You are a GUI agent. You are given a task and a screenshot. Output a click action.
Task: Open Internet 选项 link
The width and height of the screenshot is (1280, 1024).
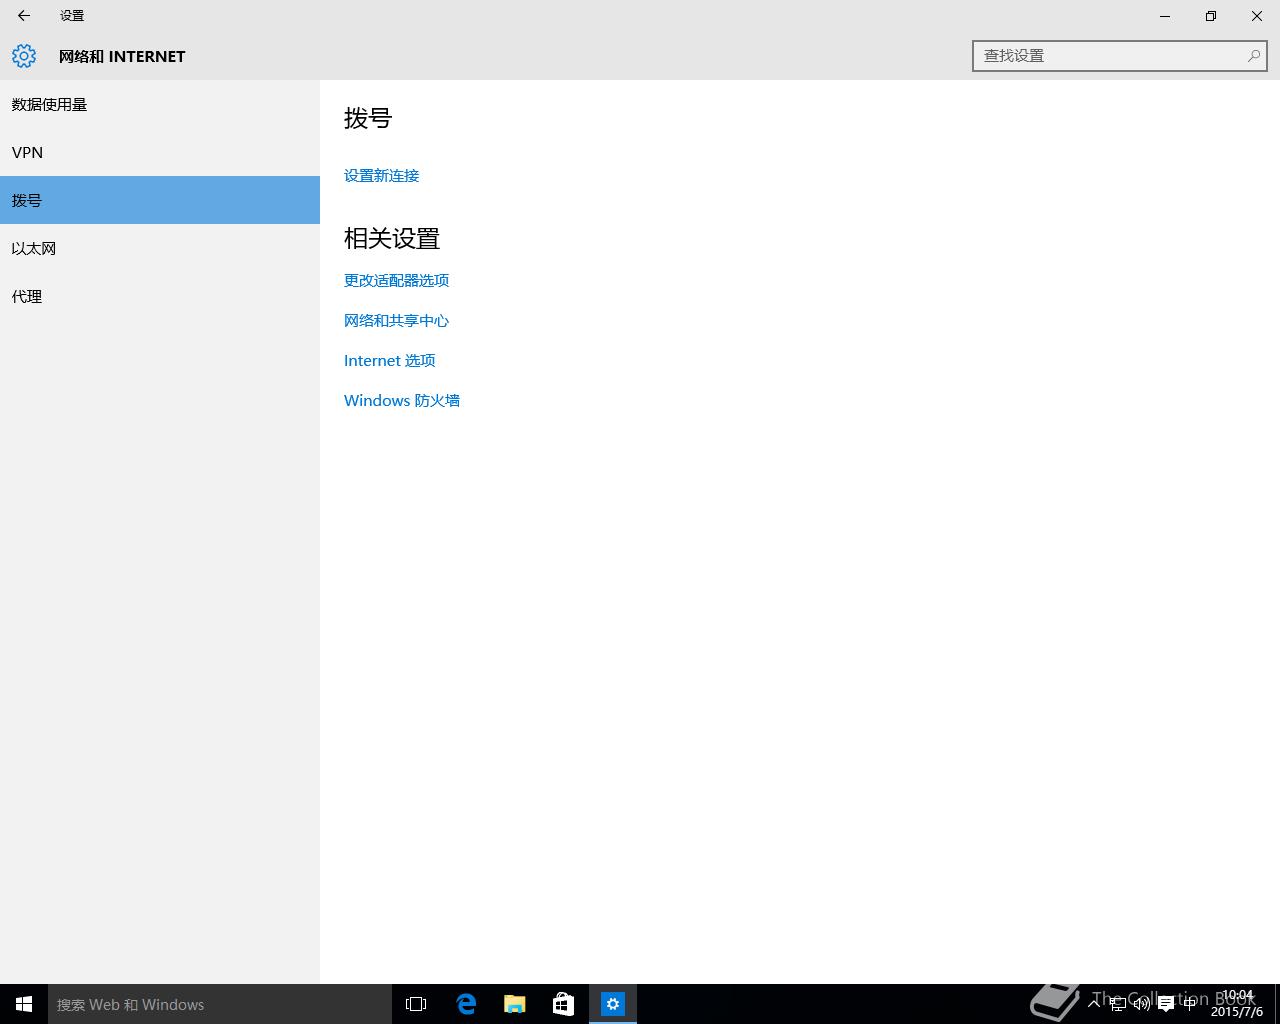click(x=389, y=360)
